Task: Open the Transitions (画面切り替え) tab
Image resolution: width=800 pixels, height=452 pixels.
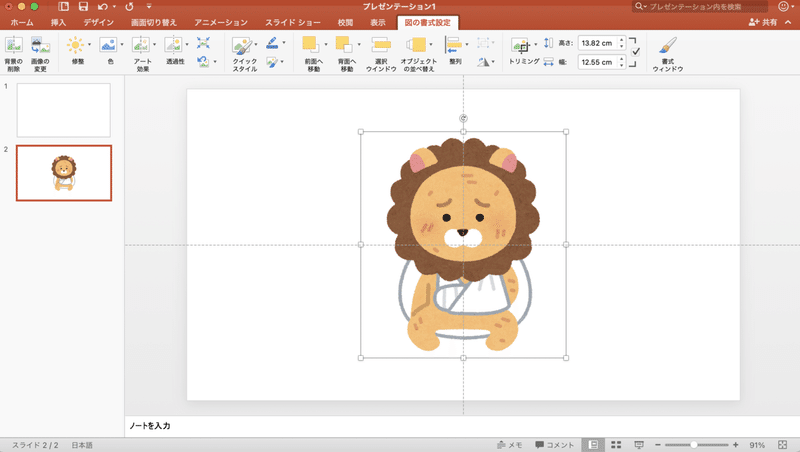Action: (154, 22)
